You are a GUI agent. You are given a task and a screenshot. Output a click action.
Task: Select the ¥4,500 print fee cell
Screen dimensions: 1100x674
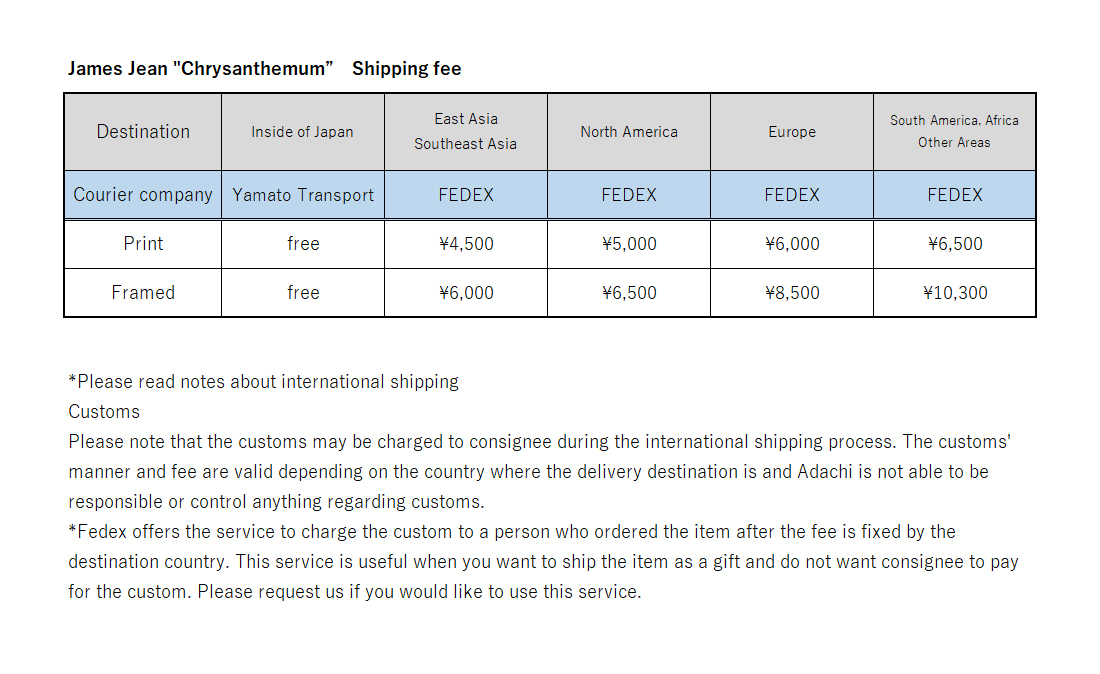tap(466, 244)
